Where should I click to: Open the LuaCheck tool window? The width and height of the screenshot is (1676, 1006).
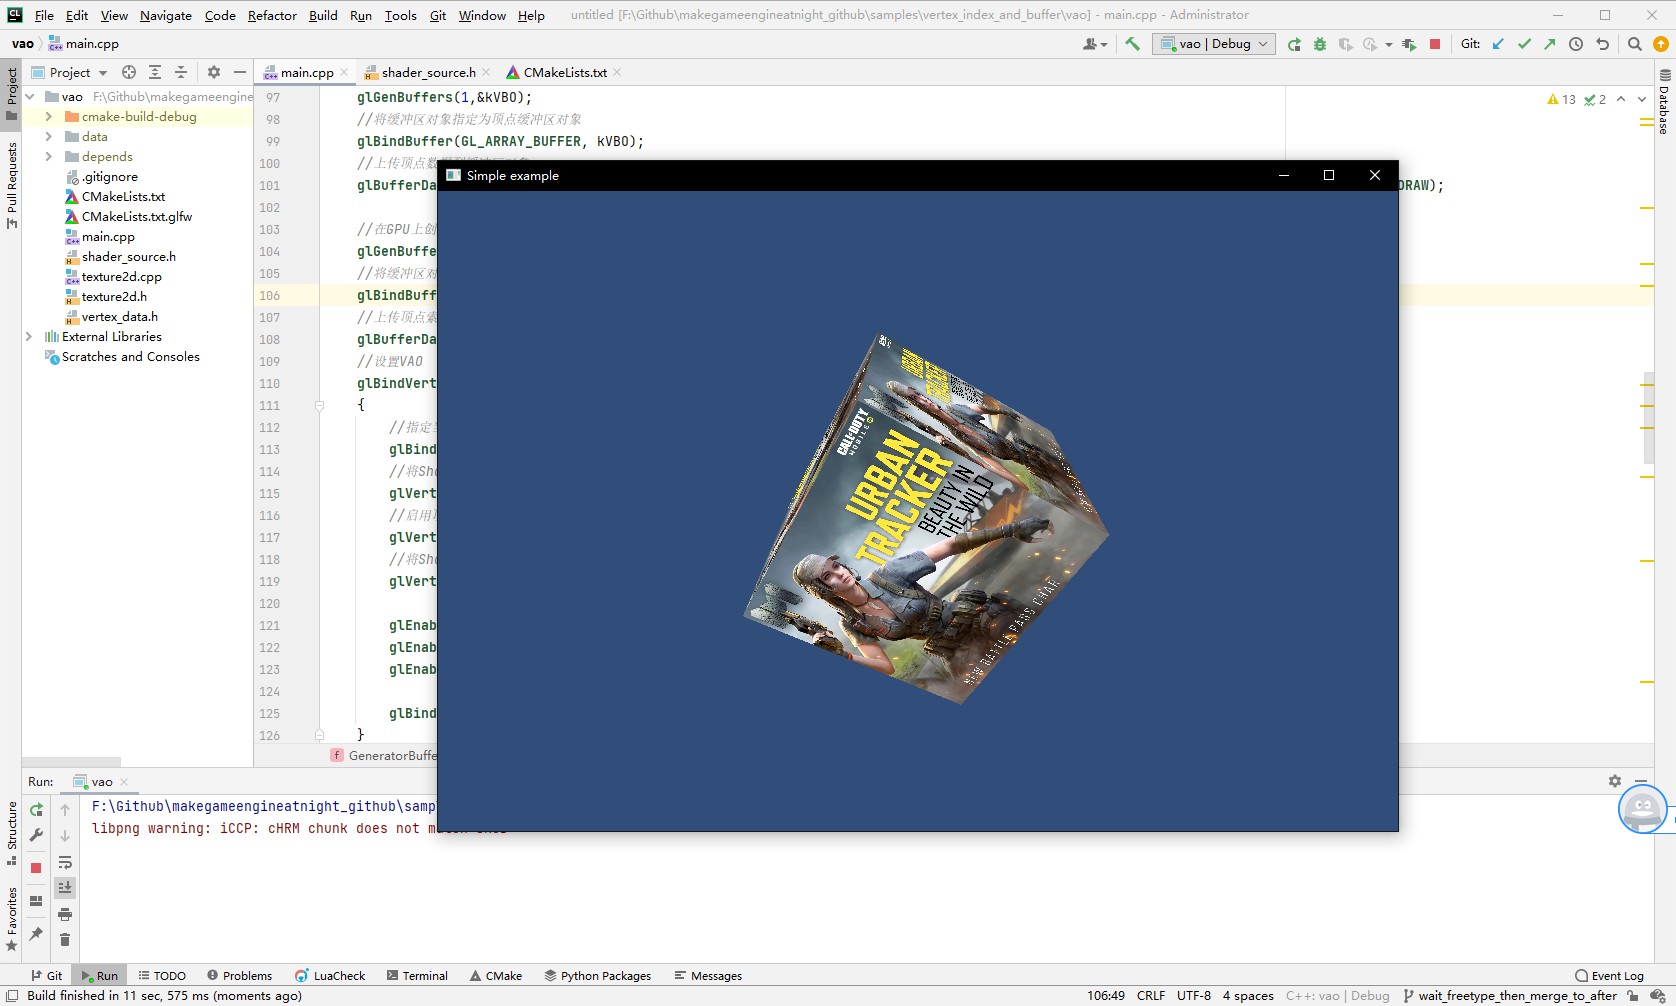click(330, 976)
